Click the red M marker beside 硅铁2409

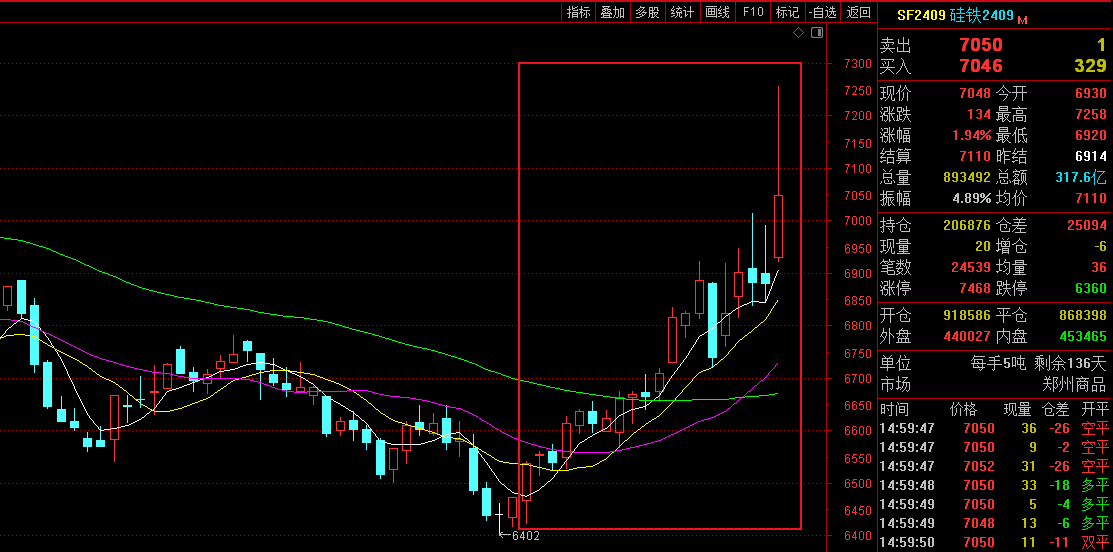coord(1023,18)
